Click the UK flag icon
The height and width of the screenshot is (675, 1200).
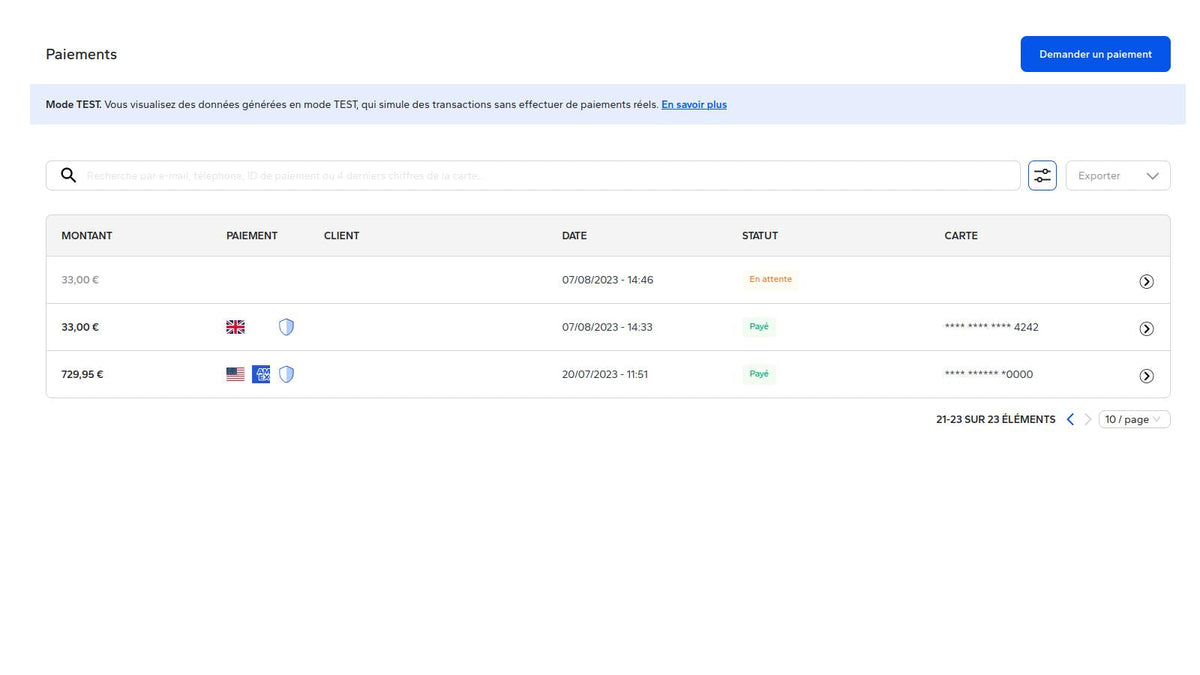[x=235, y=327]
